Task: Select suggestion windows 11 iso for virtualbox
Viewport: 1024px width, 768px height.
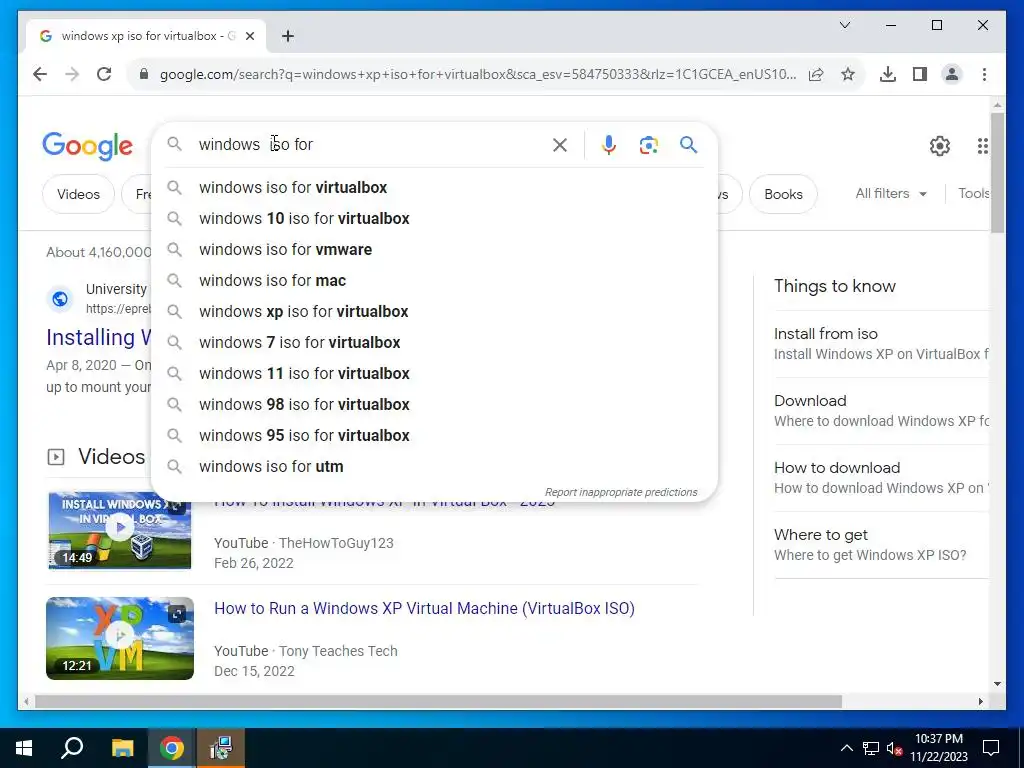Action: (x=434, y=374)
